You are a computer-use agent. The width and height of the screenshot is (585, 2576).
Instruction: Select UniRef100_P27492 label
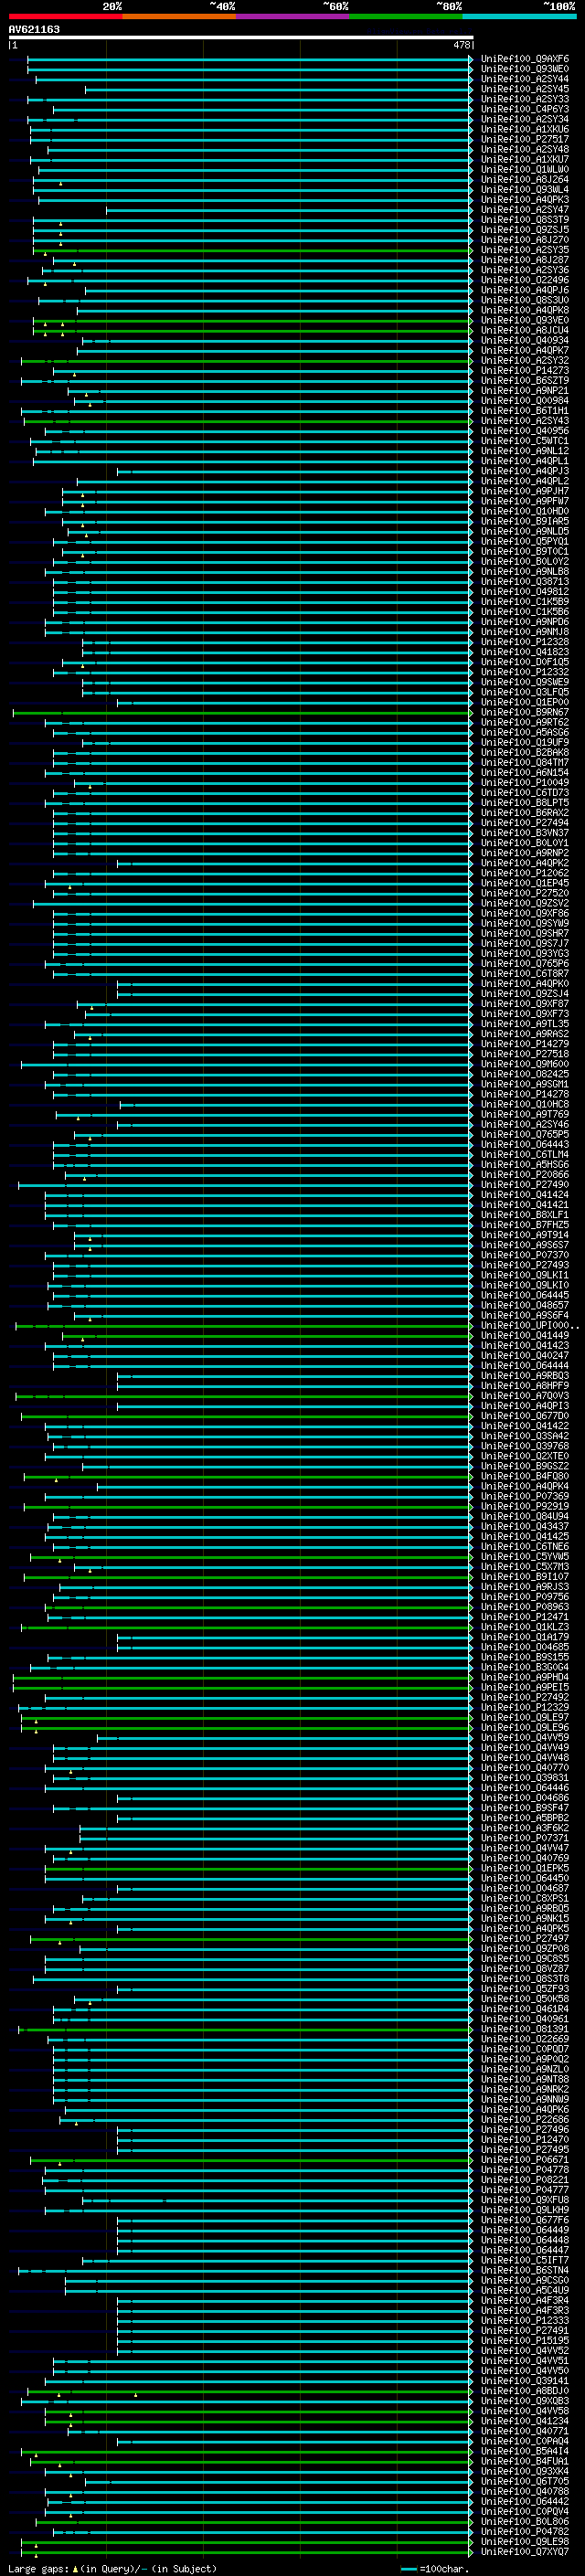click(525, 1697)
